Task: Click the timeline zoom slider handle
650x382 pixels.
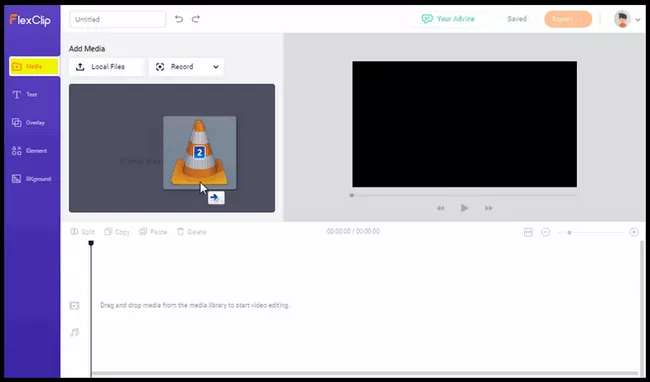Action: [570, 232]
